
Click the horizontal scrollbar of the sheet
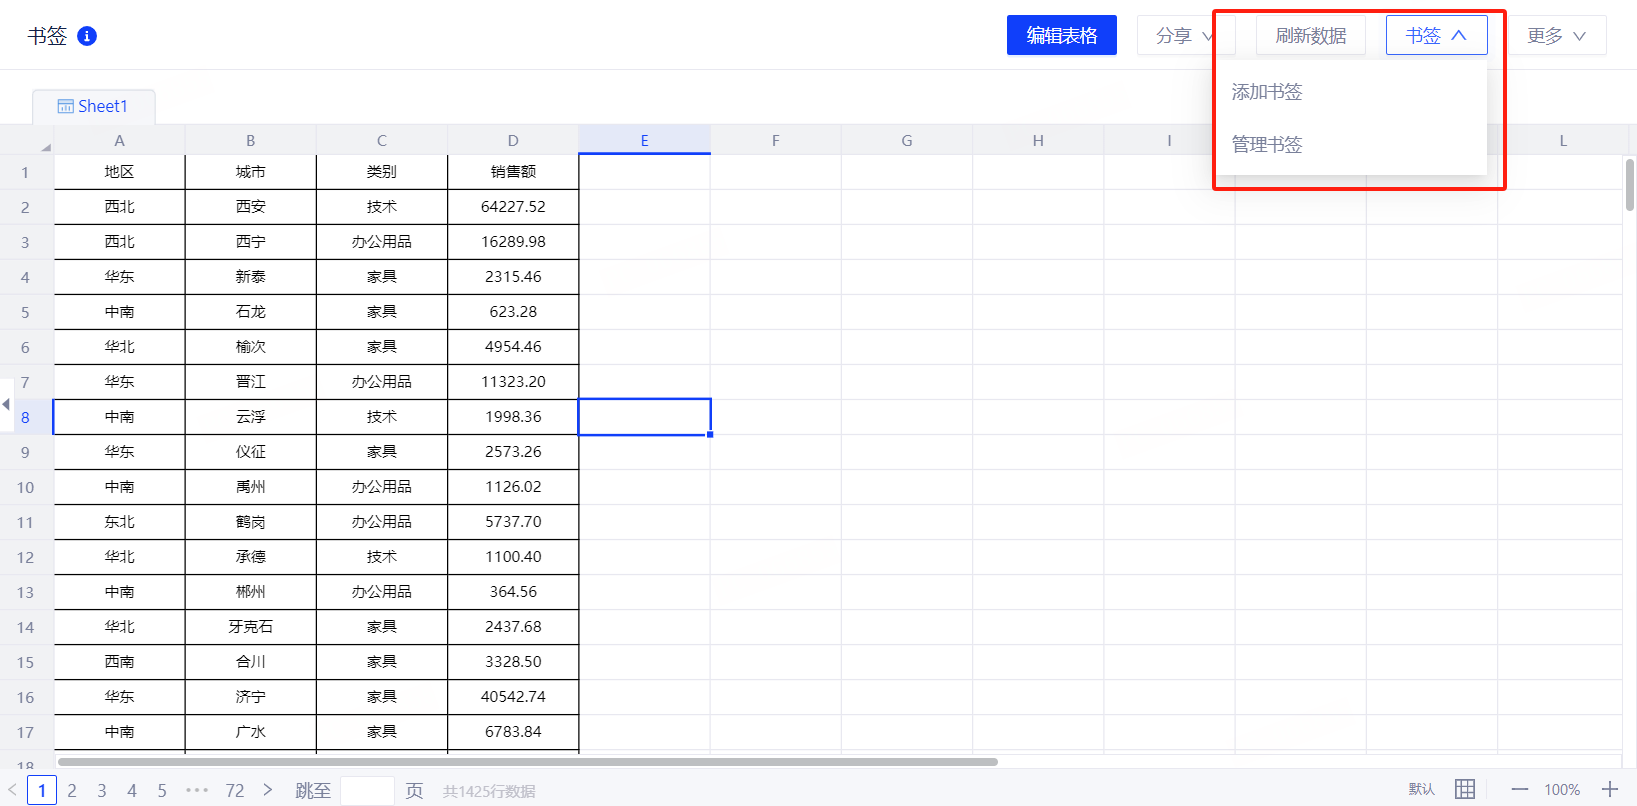coord(528,762)
